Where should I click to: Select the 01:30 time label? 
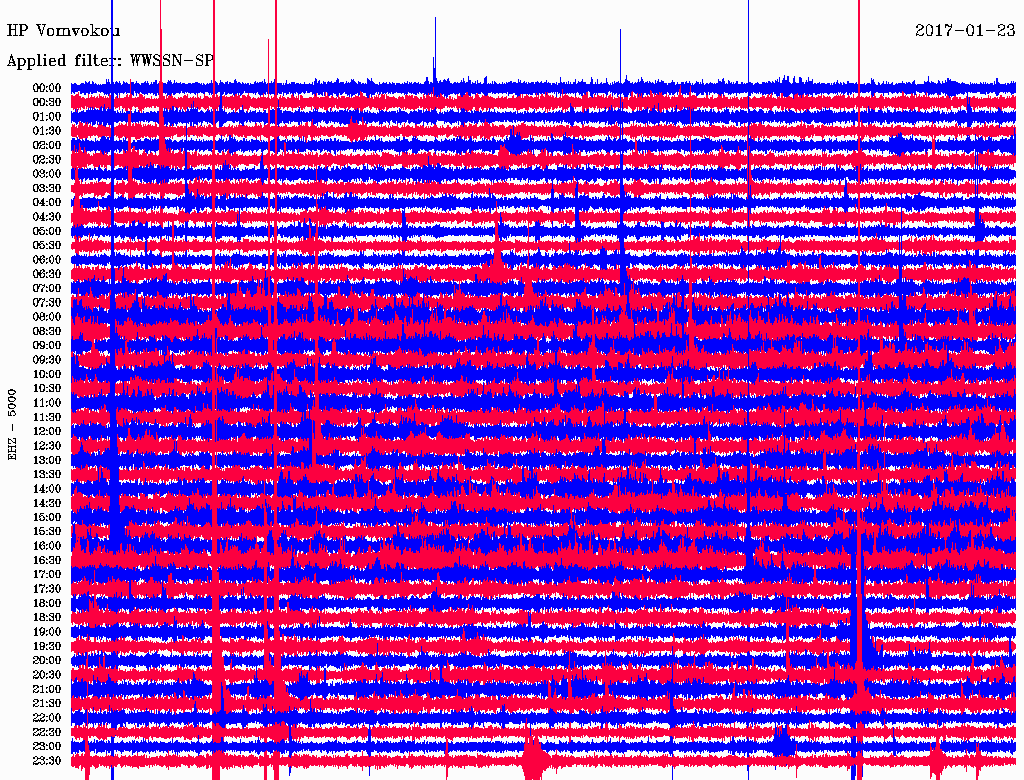47,131
